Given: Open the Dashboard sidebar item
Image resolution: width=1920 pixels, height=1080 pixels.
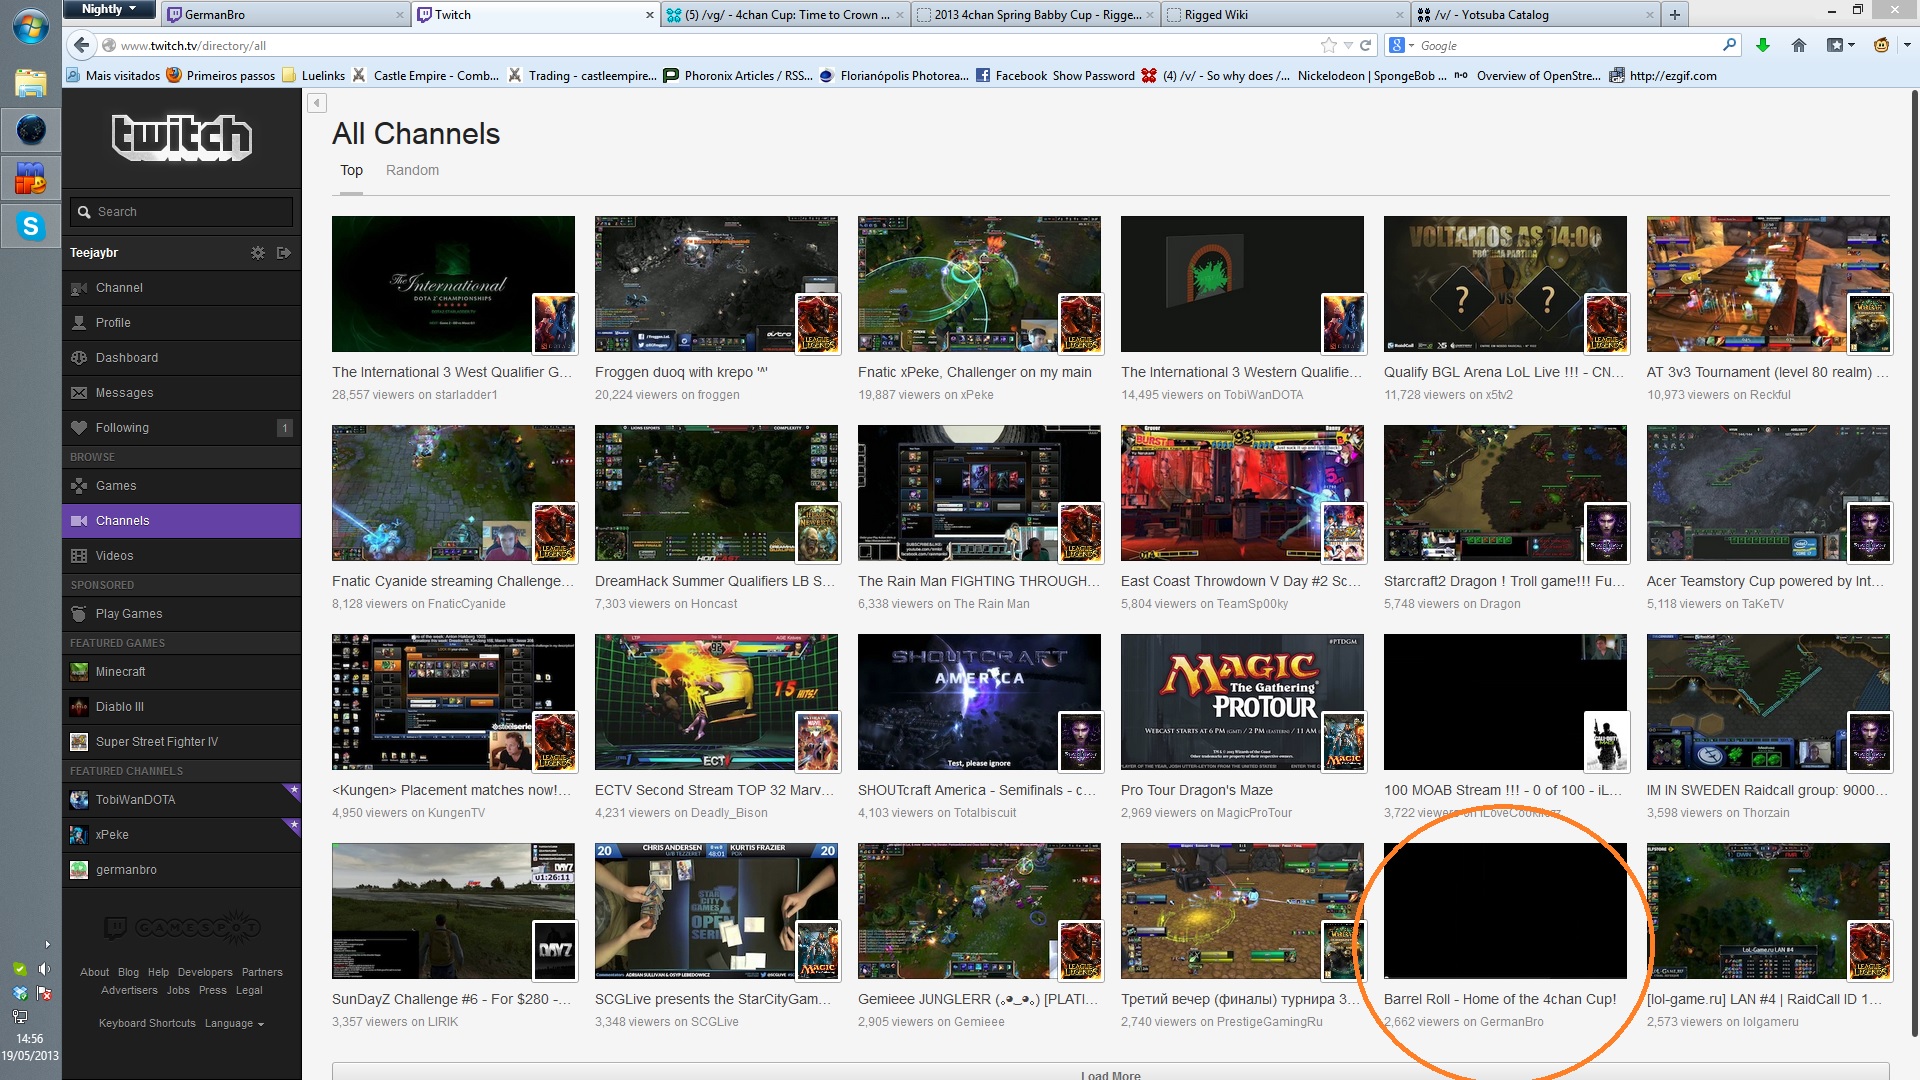Looking at the screenshot, I should [x=181, y=358].
